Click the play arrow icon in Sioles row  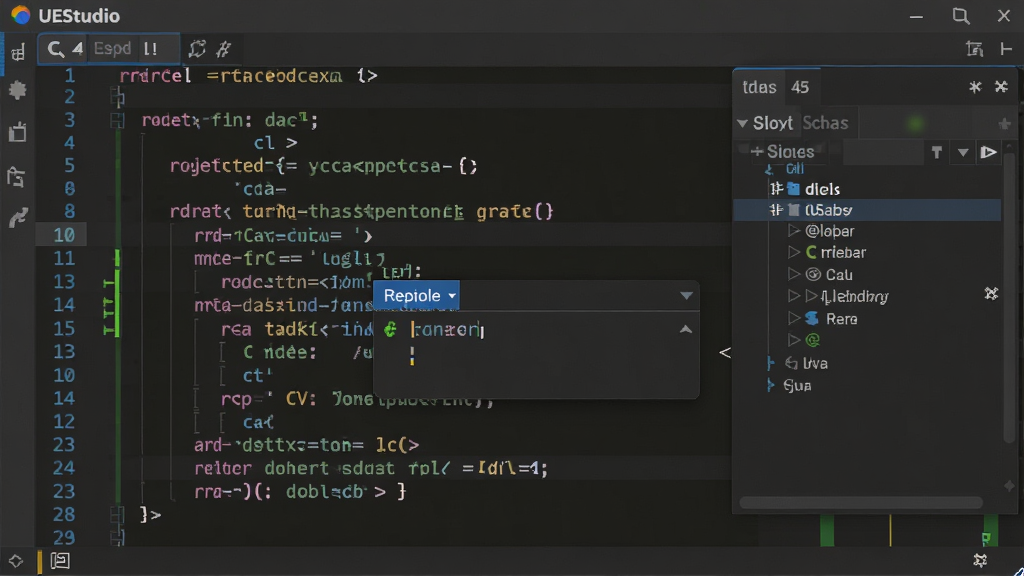pyautogui.click(x=988, y=153)
